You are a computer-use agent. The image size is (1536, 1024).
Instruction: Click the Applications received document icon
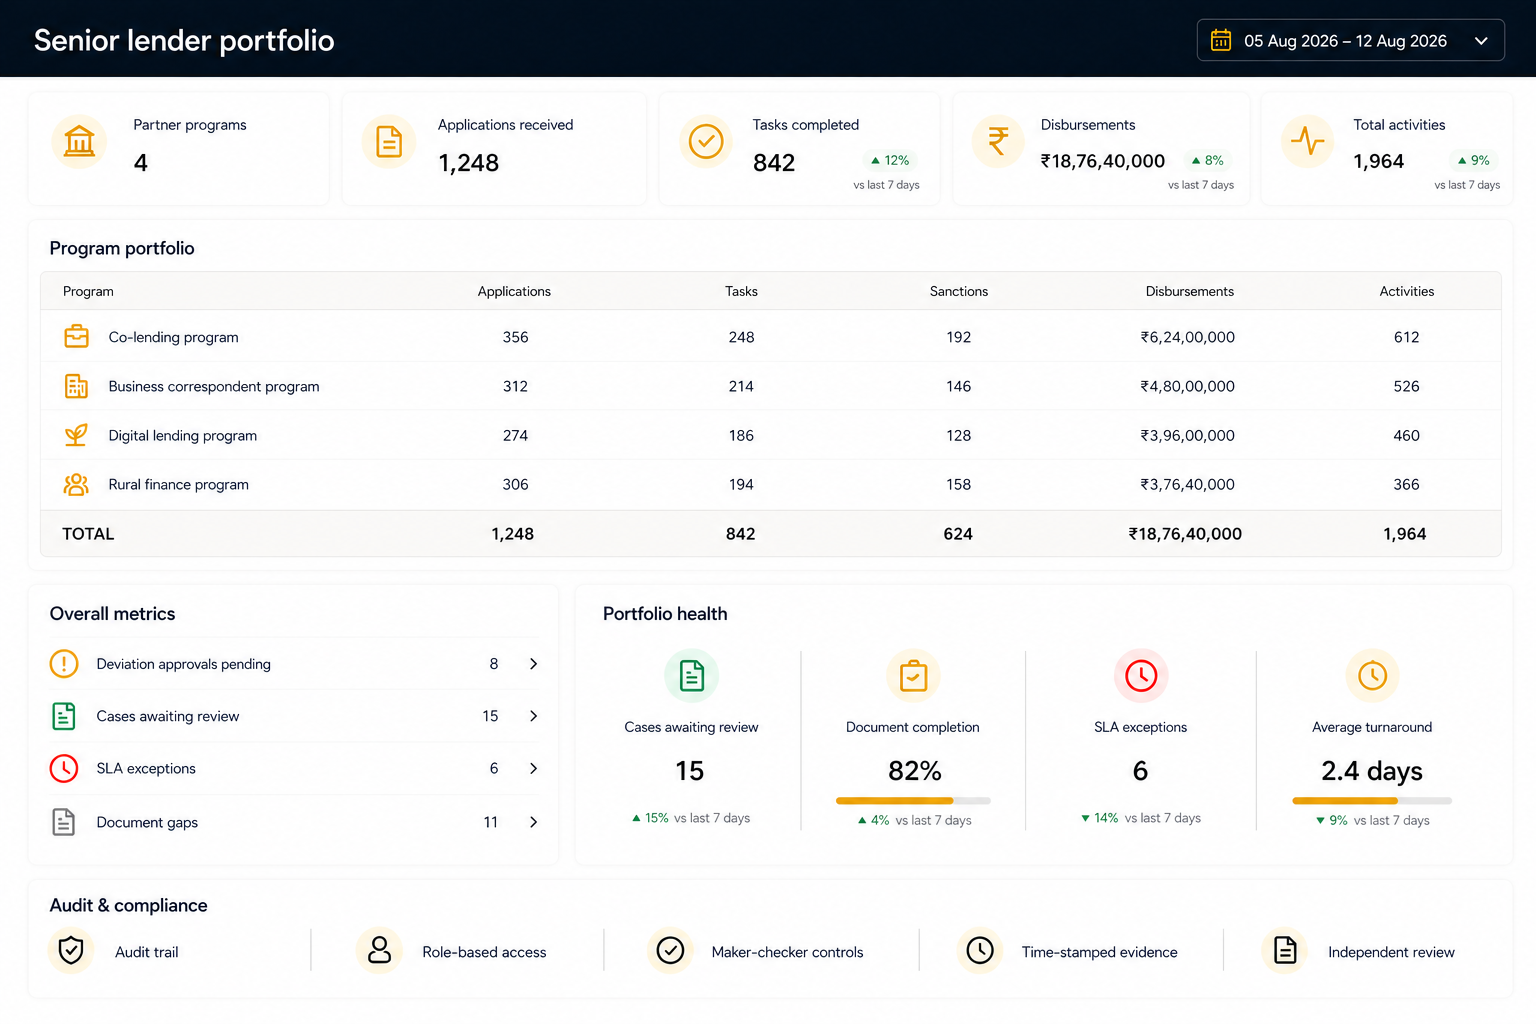[389, 141]
